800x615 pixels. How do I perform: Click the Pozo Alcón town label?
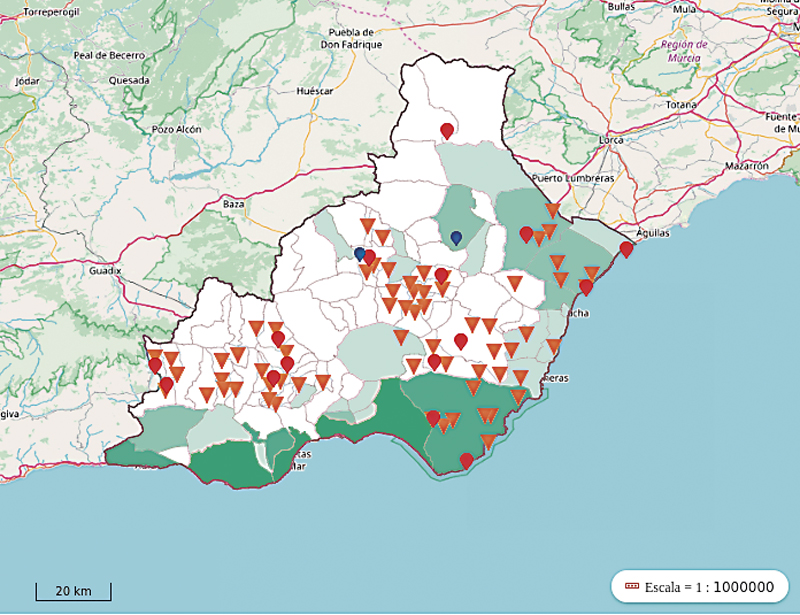click(x=177, y=129)
